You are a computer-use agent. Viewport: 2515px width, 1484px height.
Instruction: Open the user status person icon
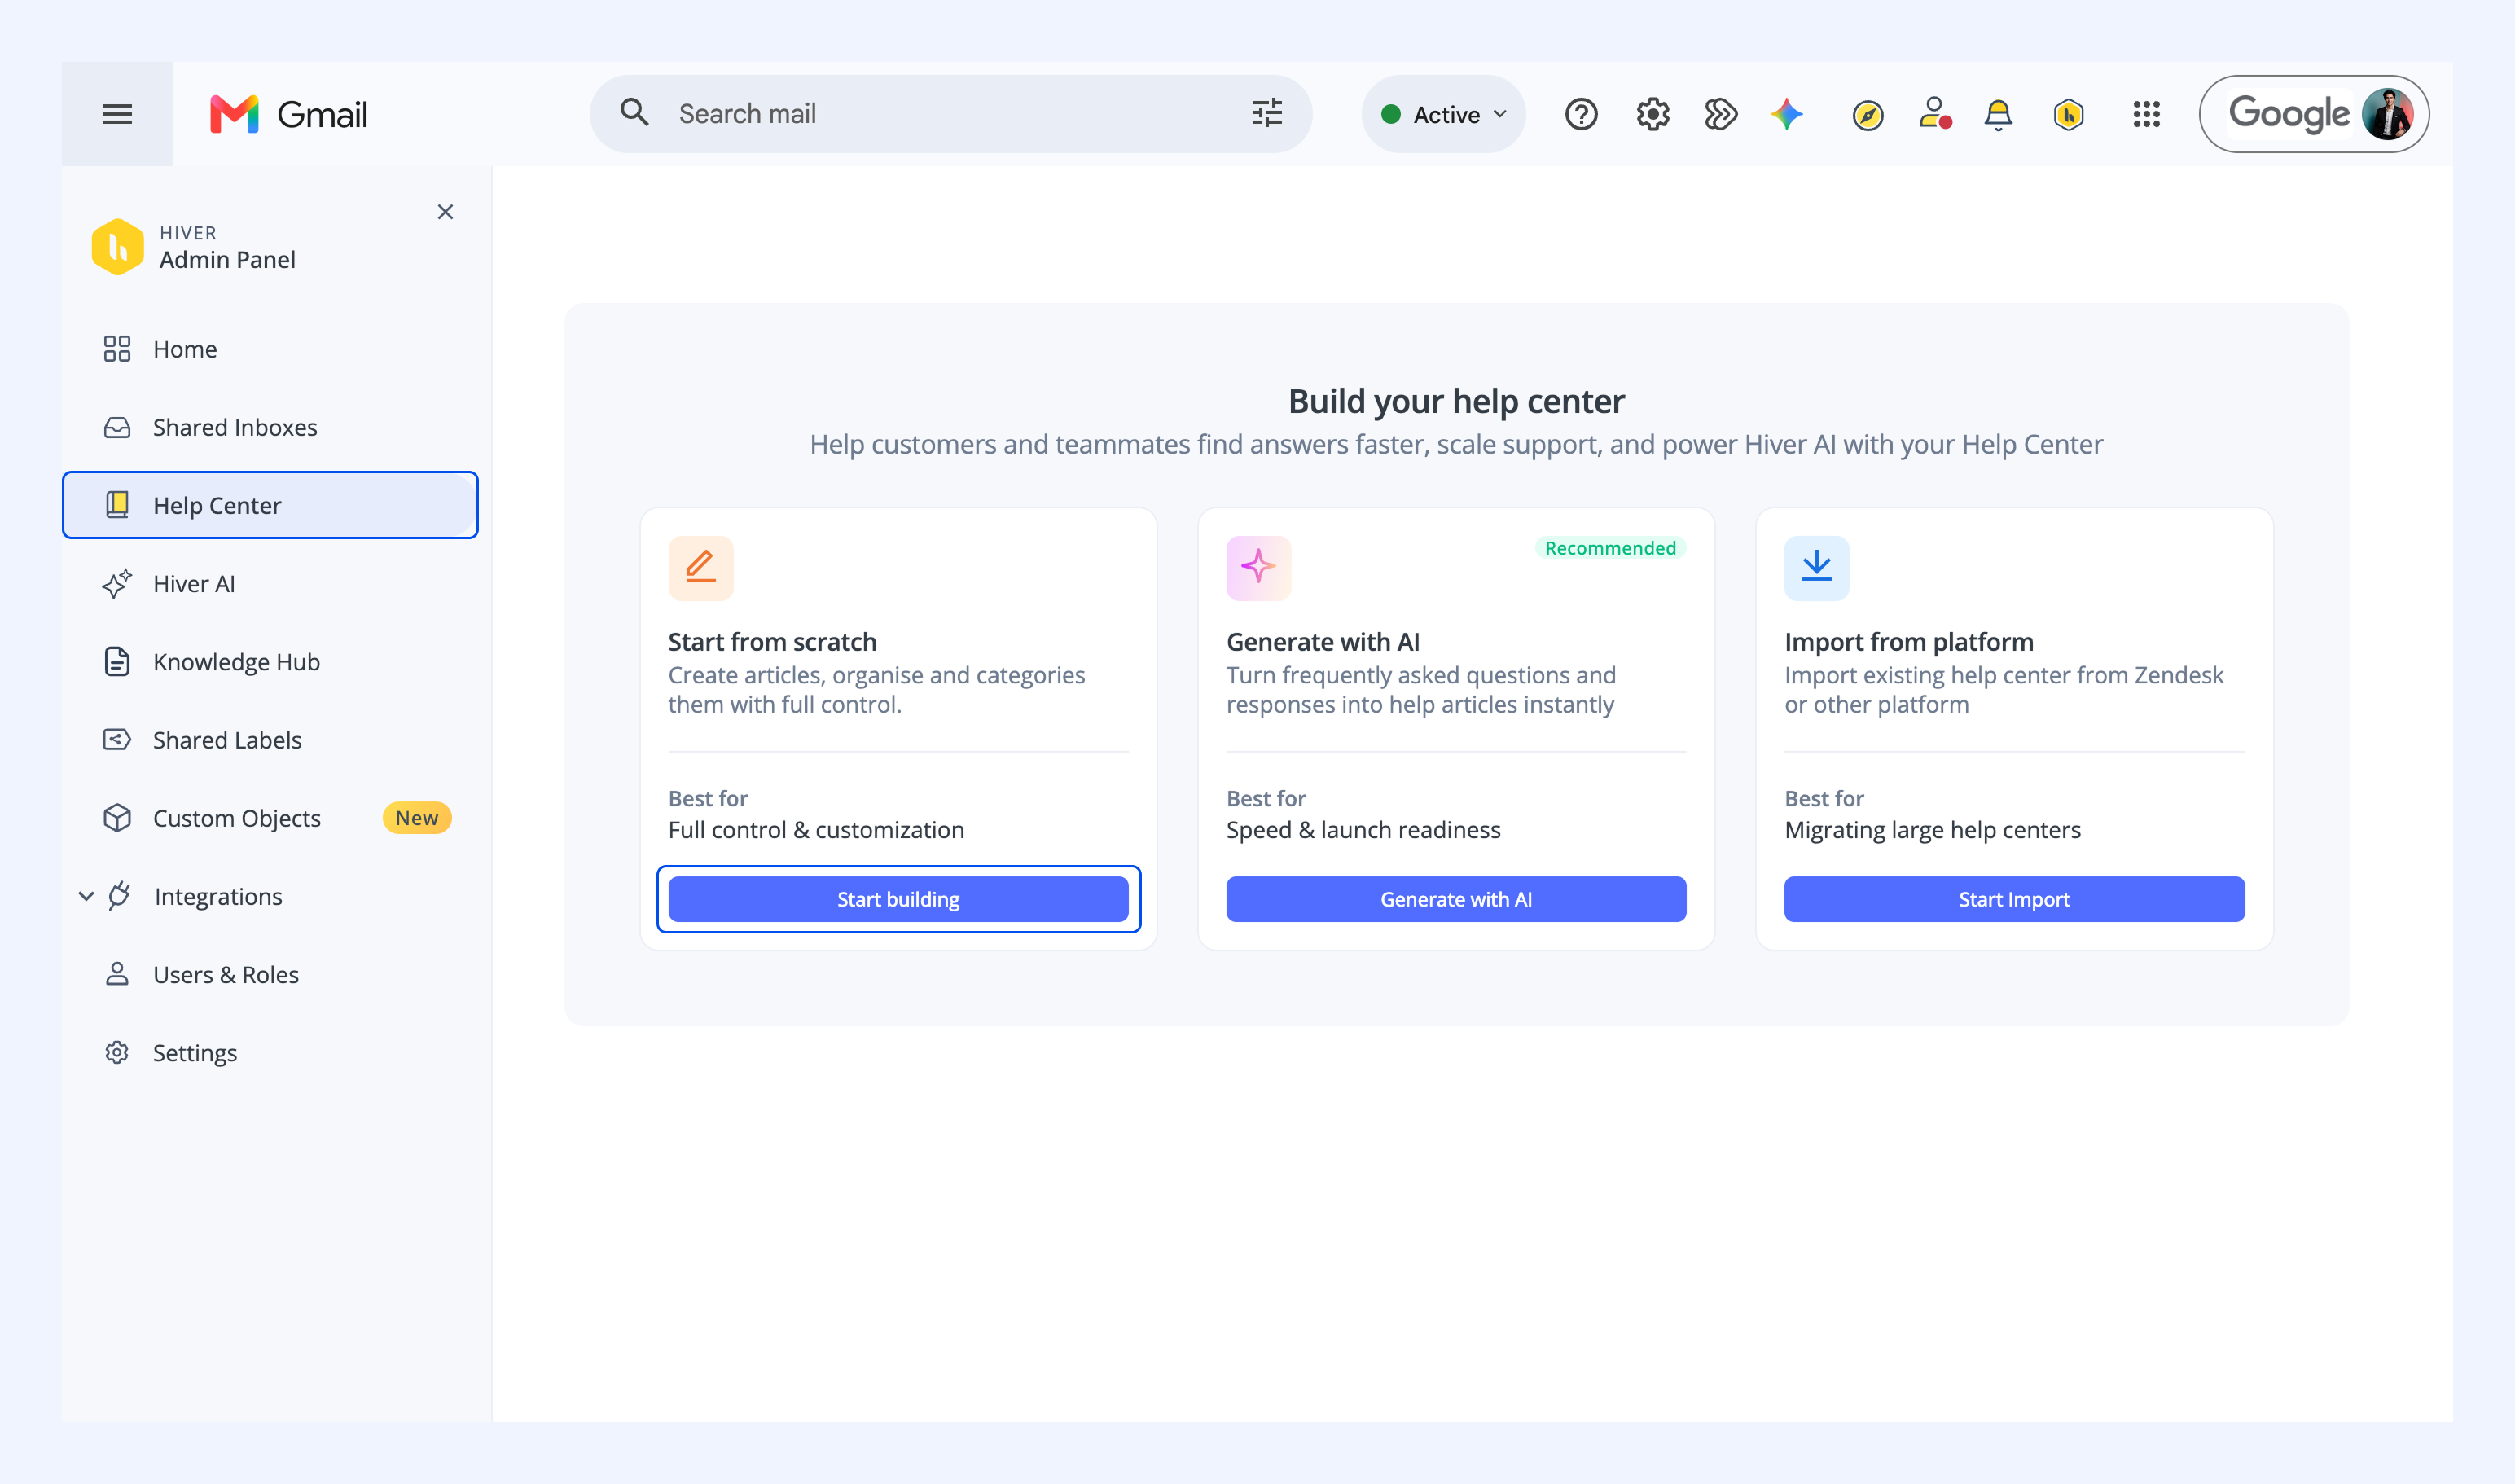1935,114
